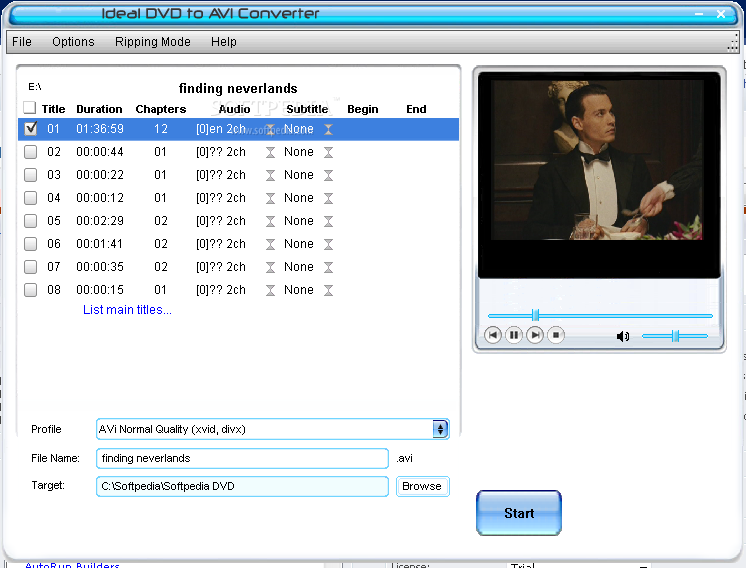Click the video seek slider handle
746x568 pixels.
535,315
